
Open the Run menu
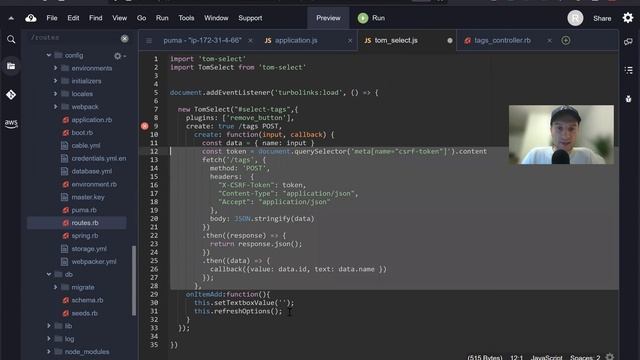[162, 18]
